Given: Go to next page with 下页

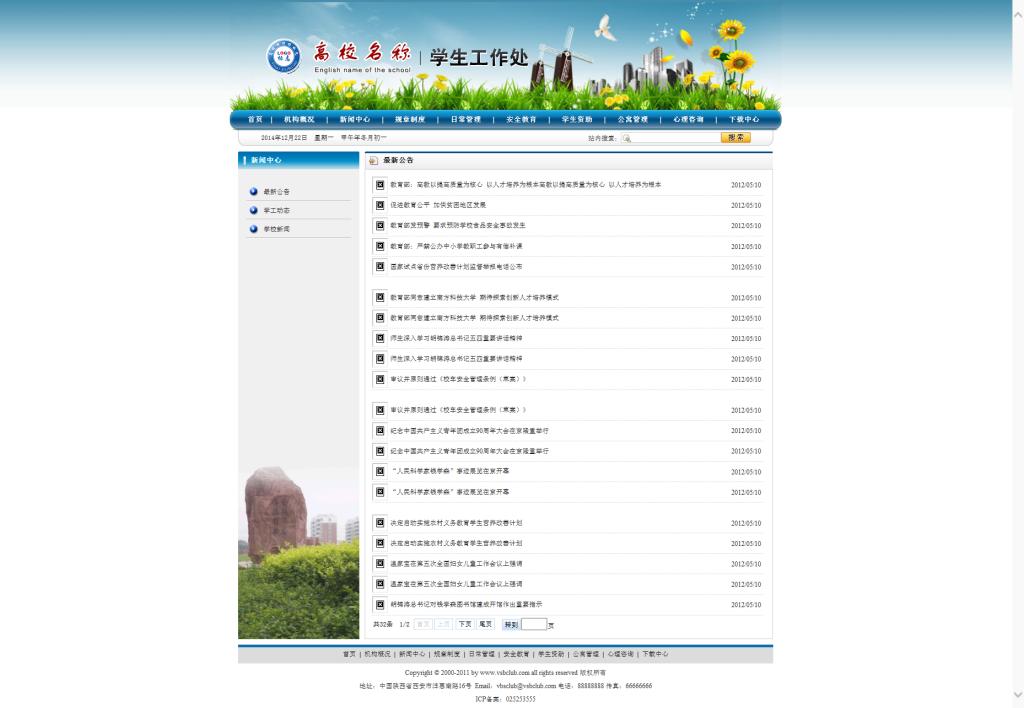Looking at the screenshot, I should [465, 624].
